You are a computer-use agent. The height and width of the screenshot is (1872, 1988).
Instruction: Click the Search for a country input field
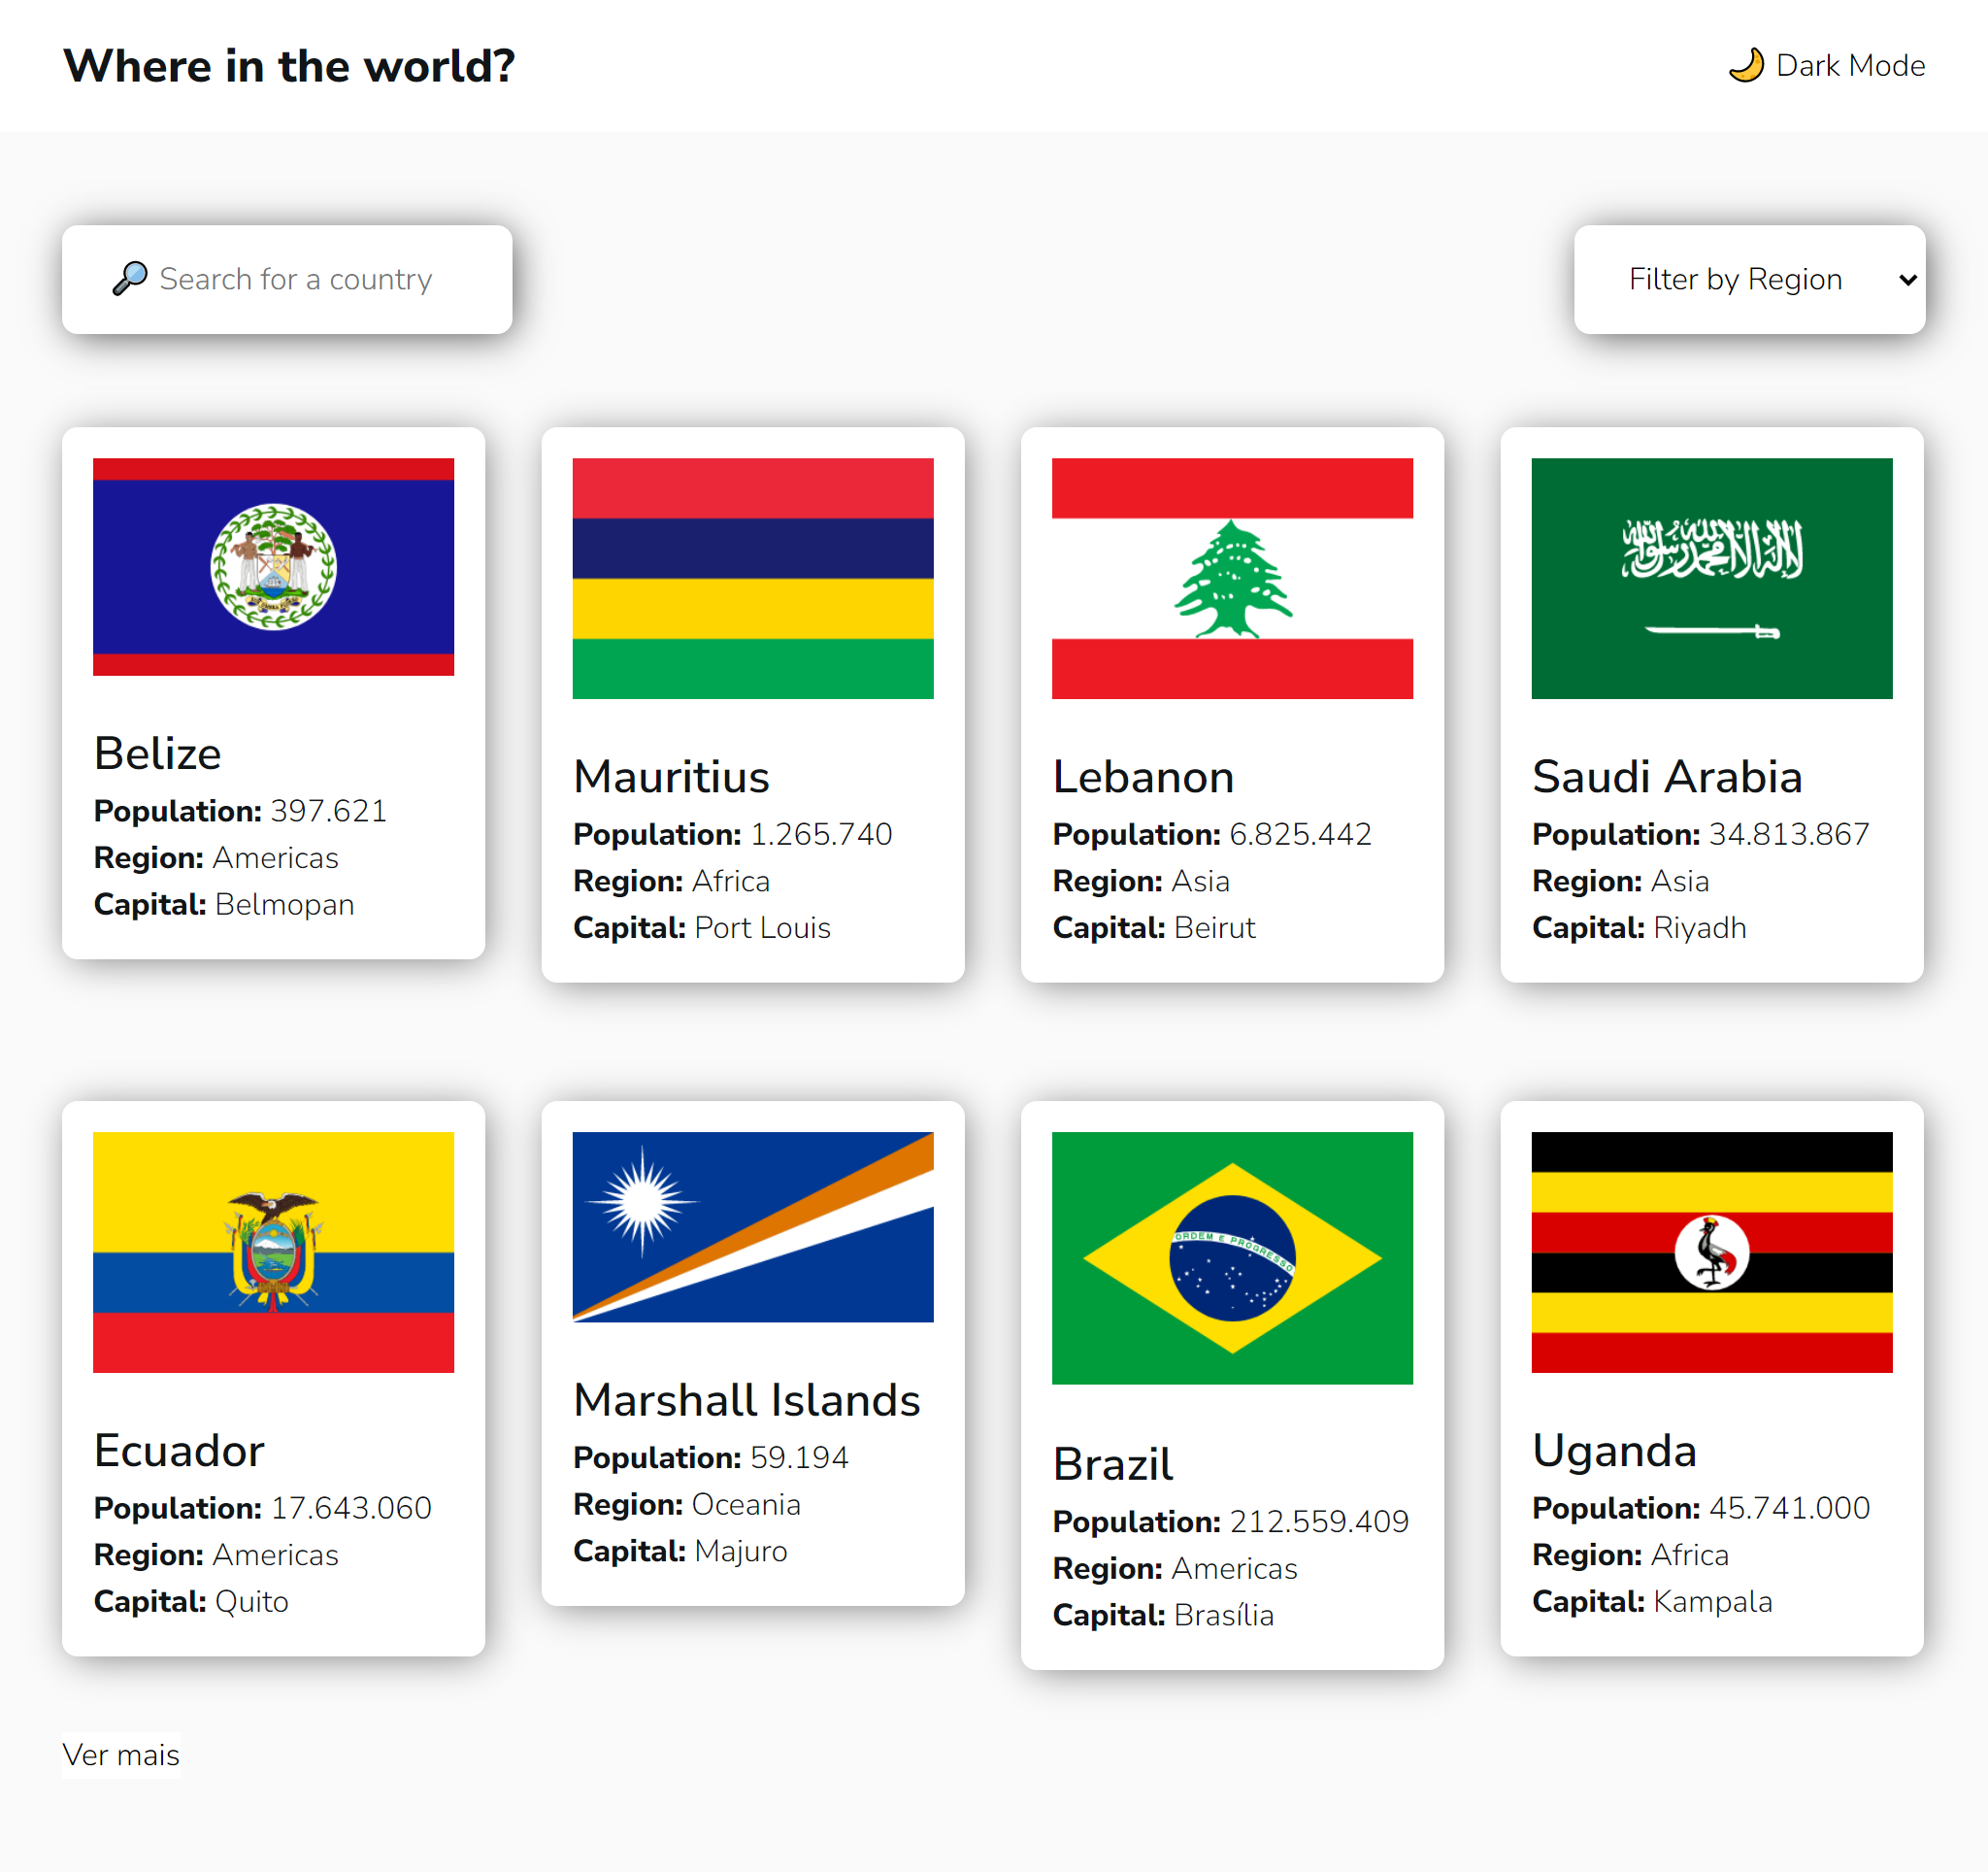[300, 279]
